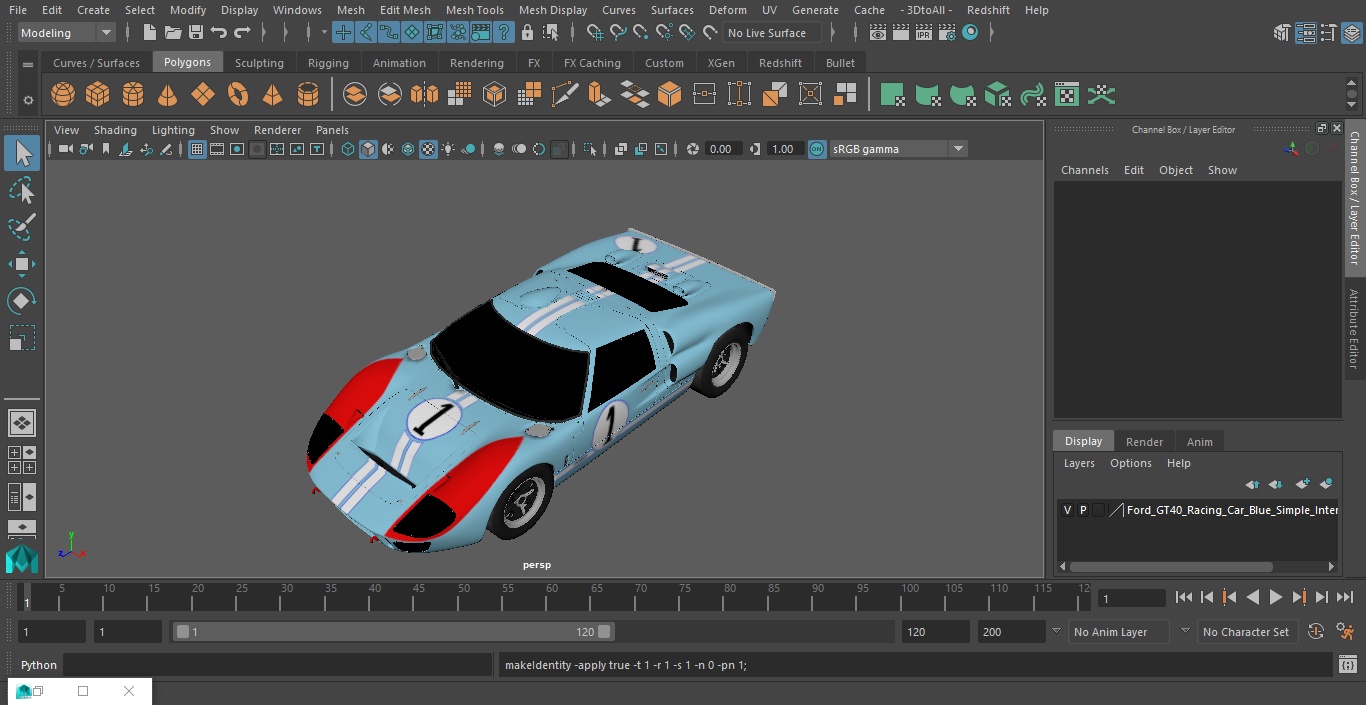Switch to the Rigging shelf tab

328,63
